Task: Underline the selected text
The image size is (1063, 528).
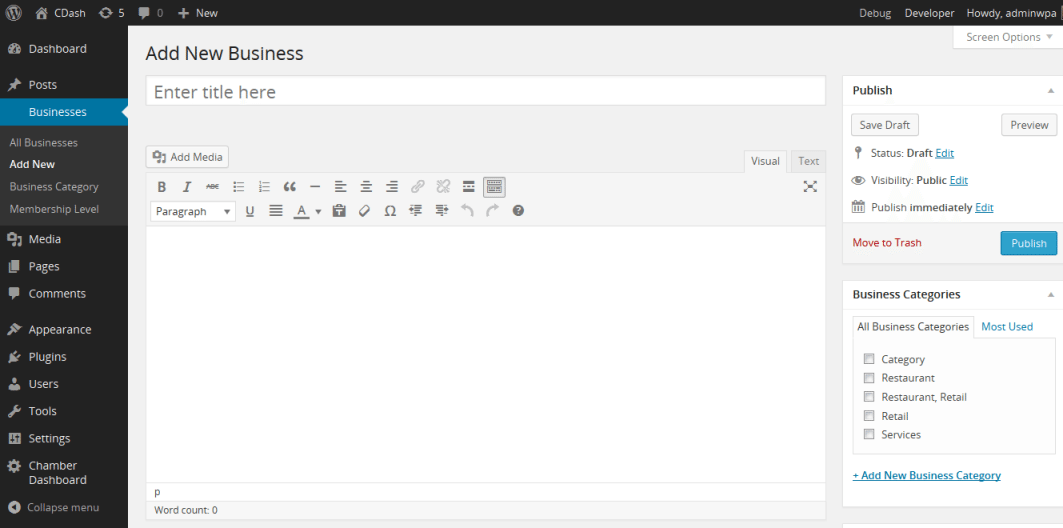Action: pos(249,211)
